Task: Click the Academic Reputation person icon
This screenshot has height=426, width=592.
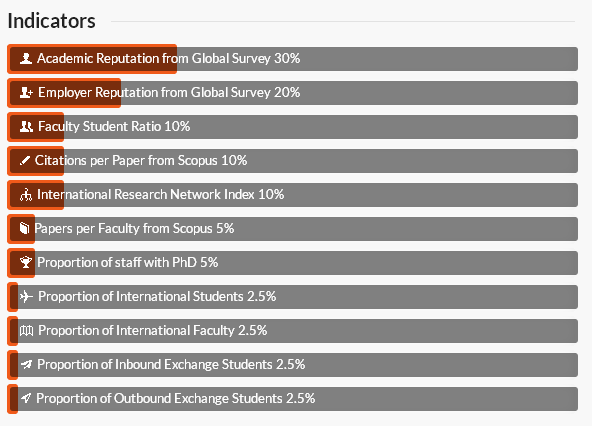Action: pyautogui.click(x=26, y=59)
